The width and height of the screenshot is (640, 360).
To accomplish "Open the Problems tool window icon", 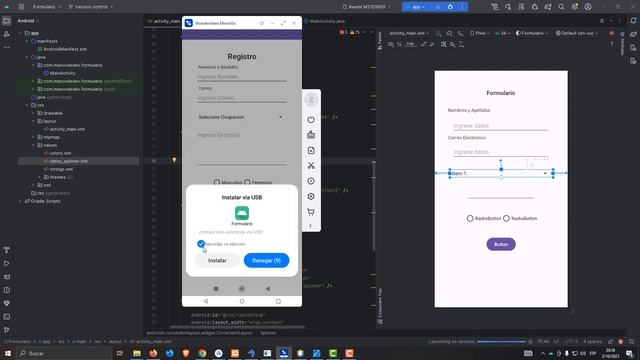I will [7, 290].
